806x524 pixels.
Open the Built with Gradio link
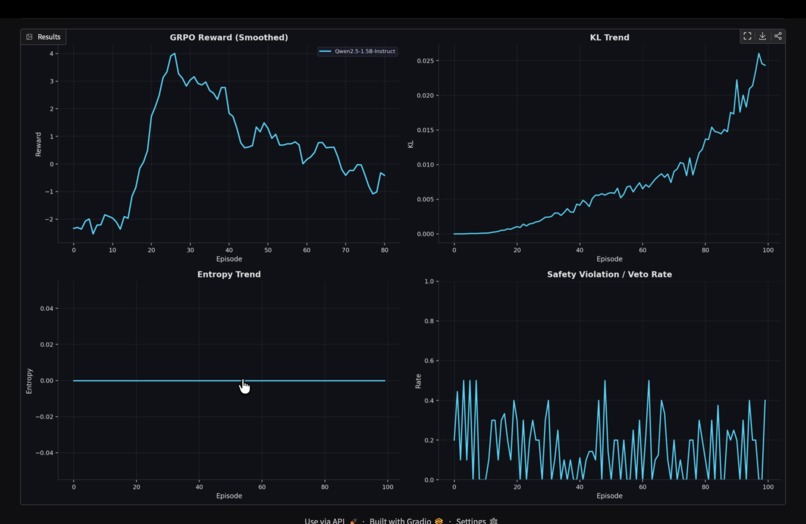(406, 520)
